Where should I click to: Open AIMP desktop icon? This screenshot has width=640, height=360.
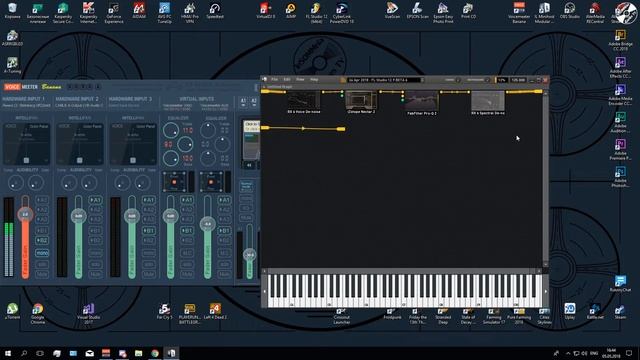pyautogui.click(x=291, y=11)
